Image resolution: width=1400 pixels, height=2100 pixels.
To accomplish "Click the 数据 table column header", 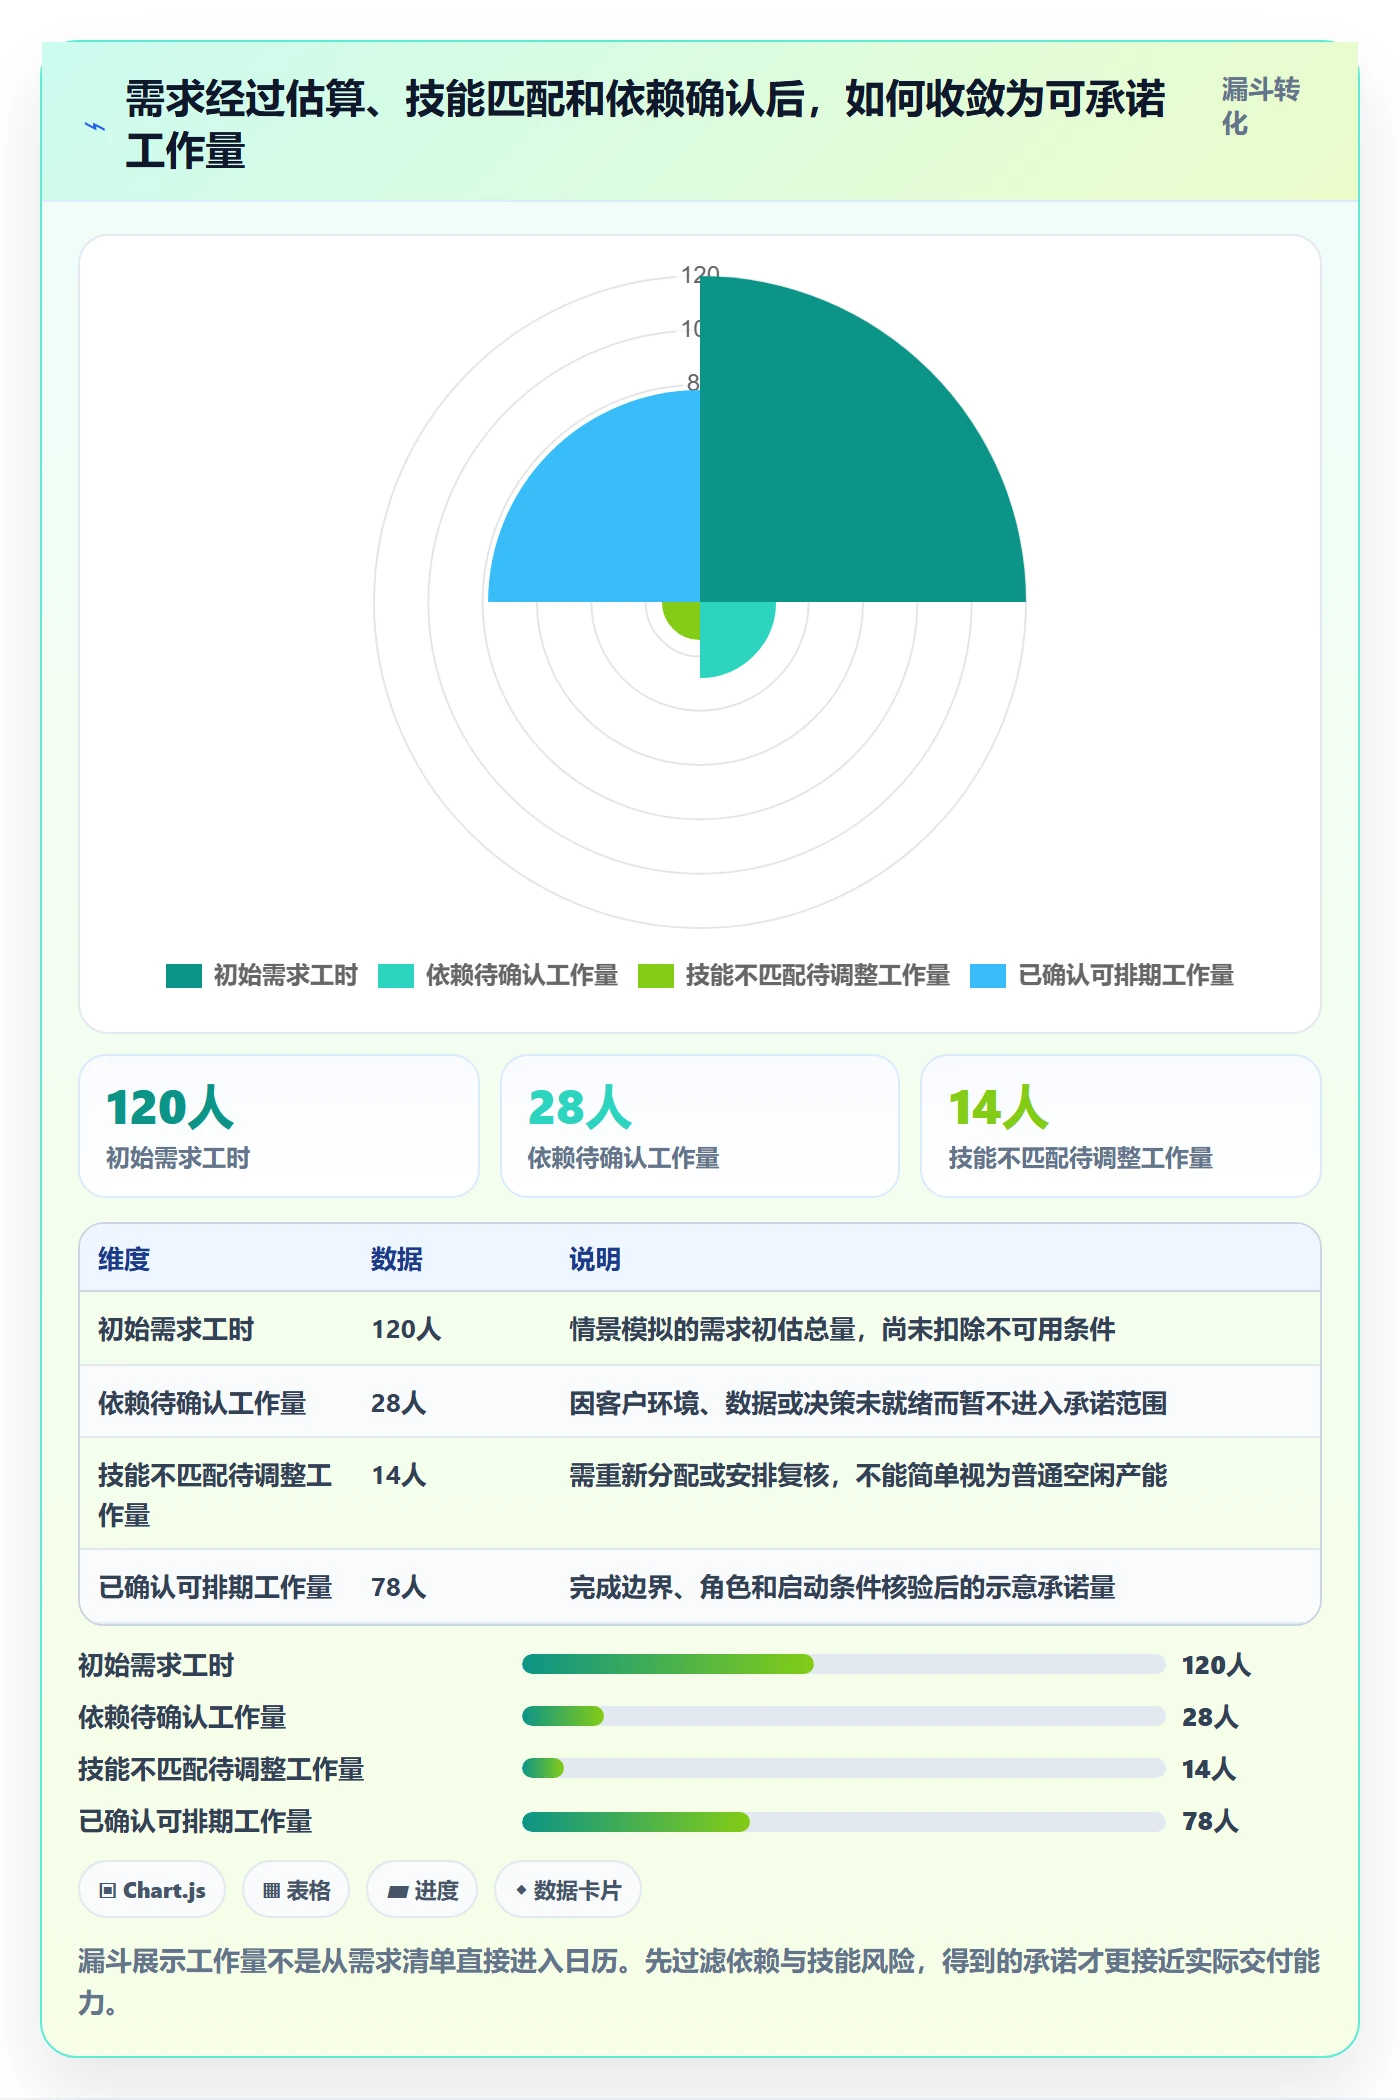I will [397, 1259].
